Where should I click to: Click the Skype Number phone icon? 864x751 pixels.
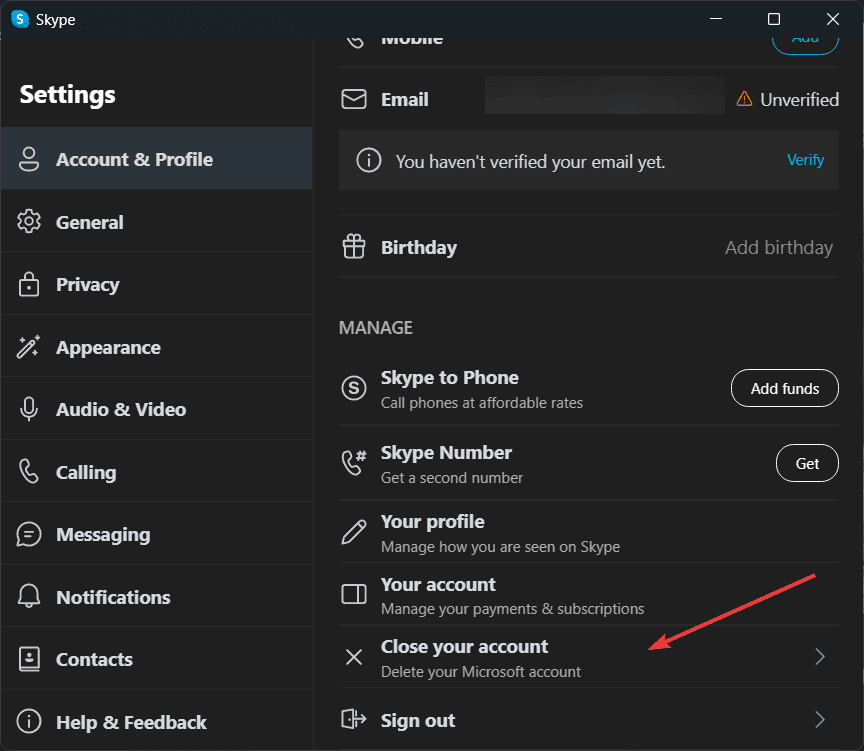tap(354, 463)
